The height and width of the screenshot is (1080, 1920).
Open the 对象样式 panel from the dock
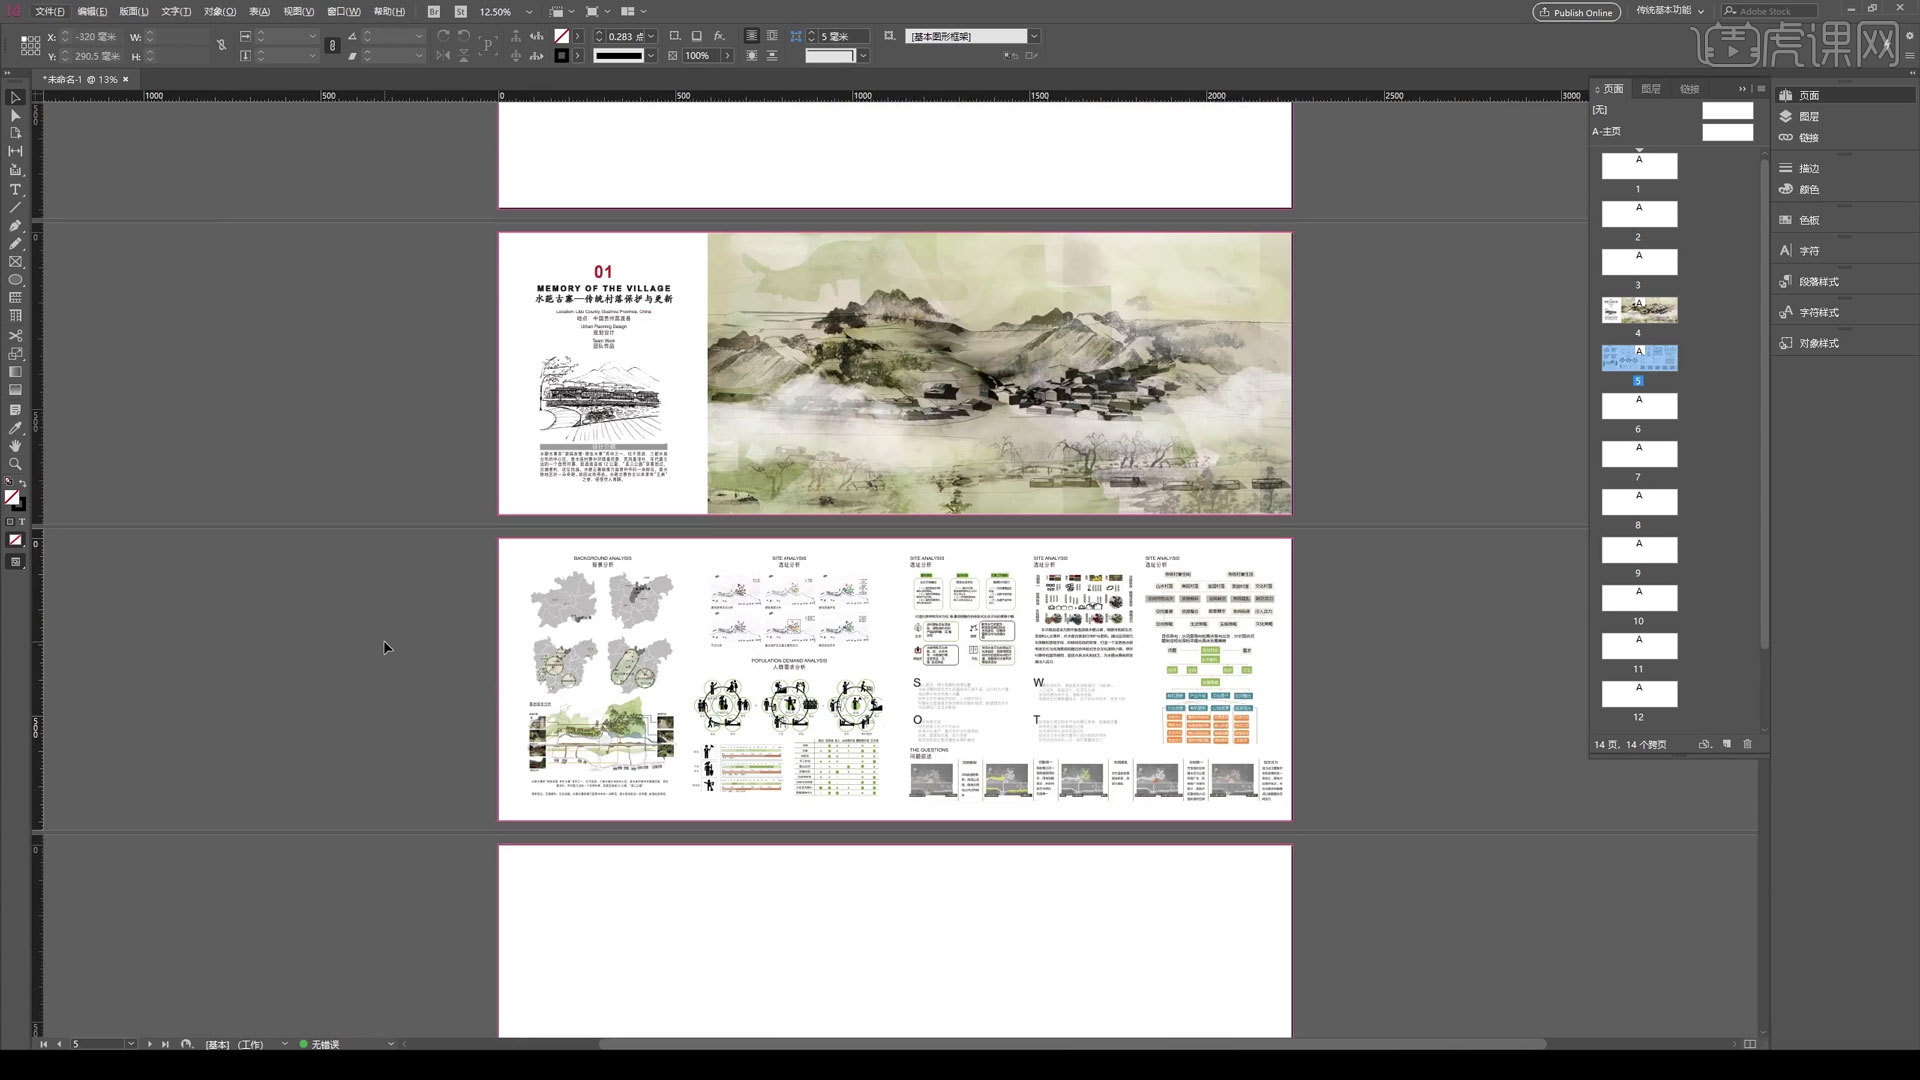tap(1819, 344)
